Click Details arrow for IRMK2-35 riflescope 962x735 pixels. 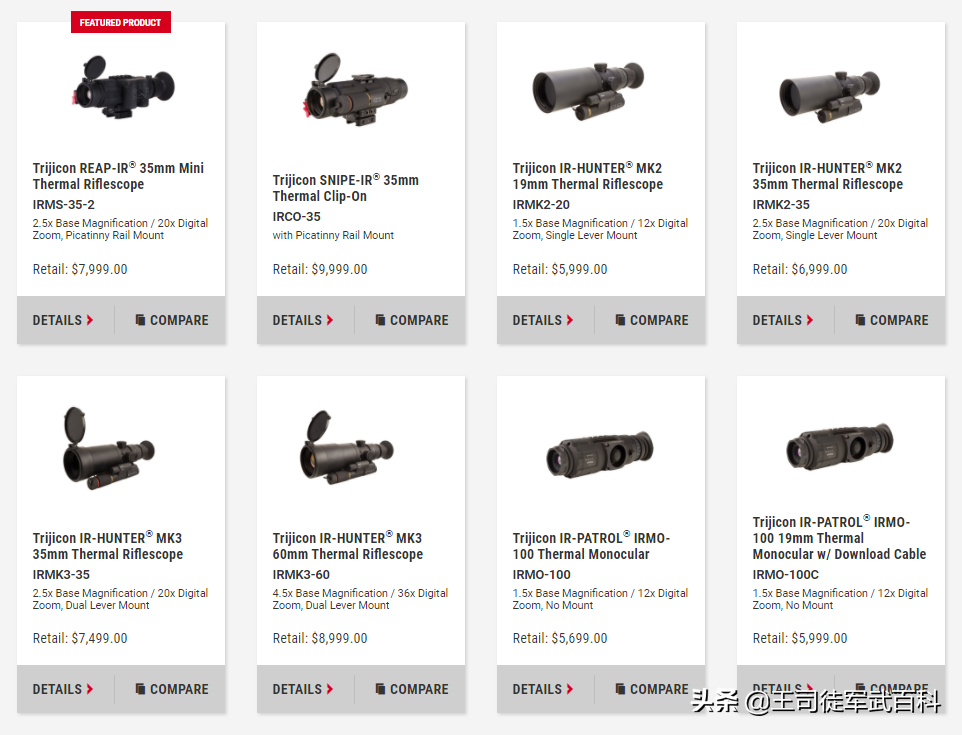tap(809, 320)
